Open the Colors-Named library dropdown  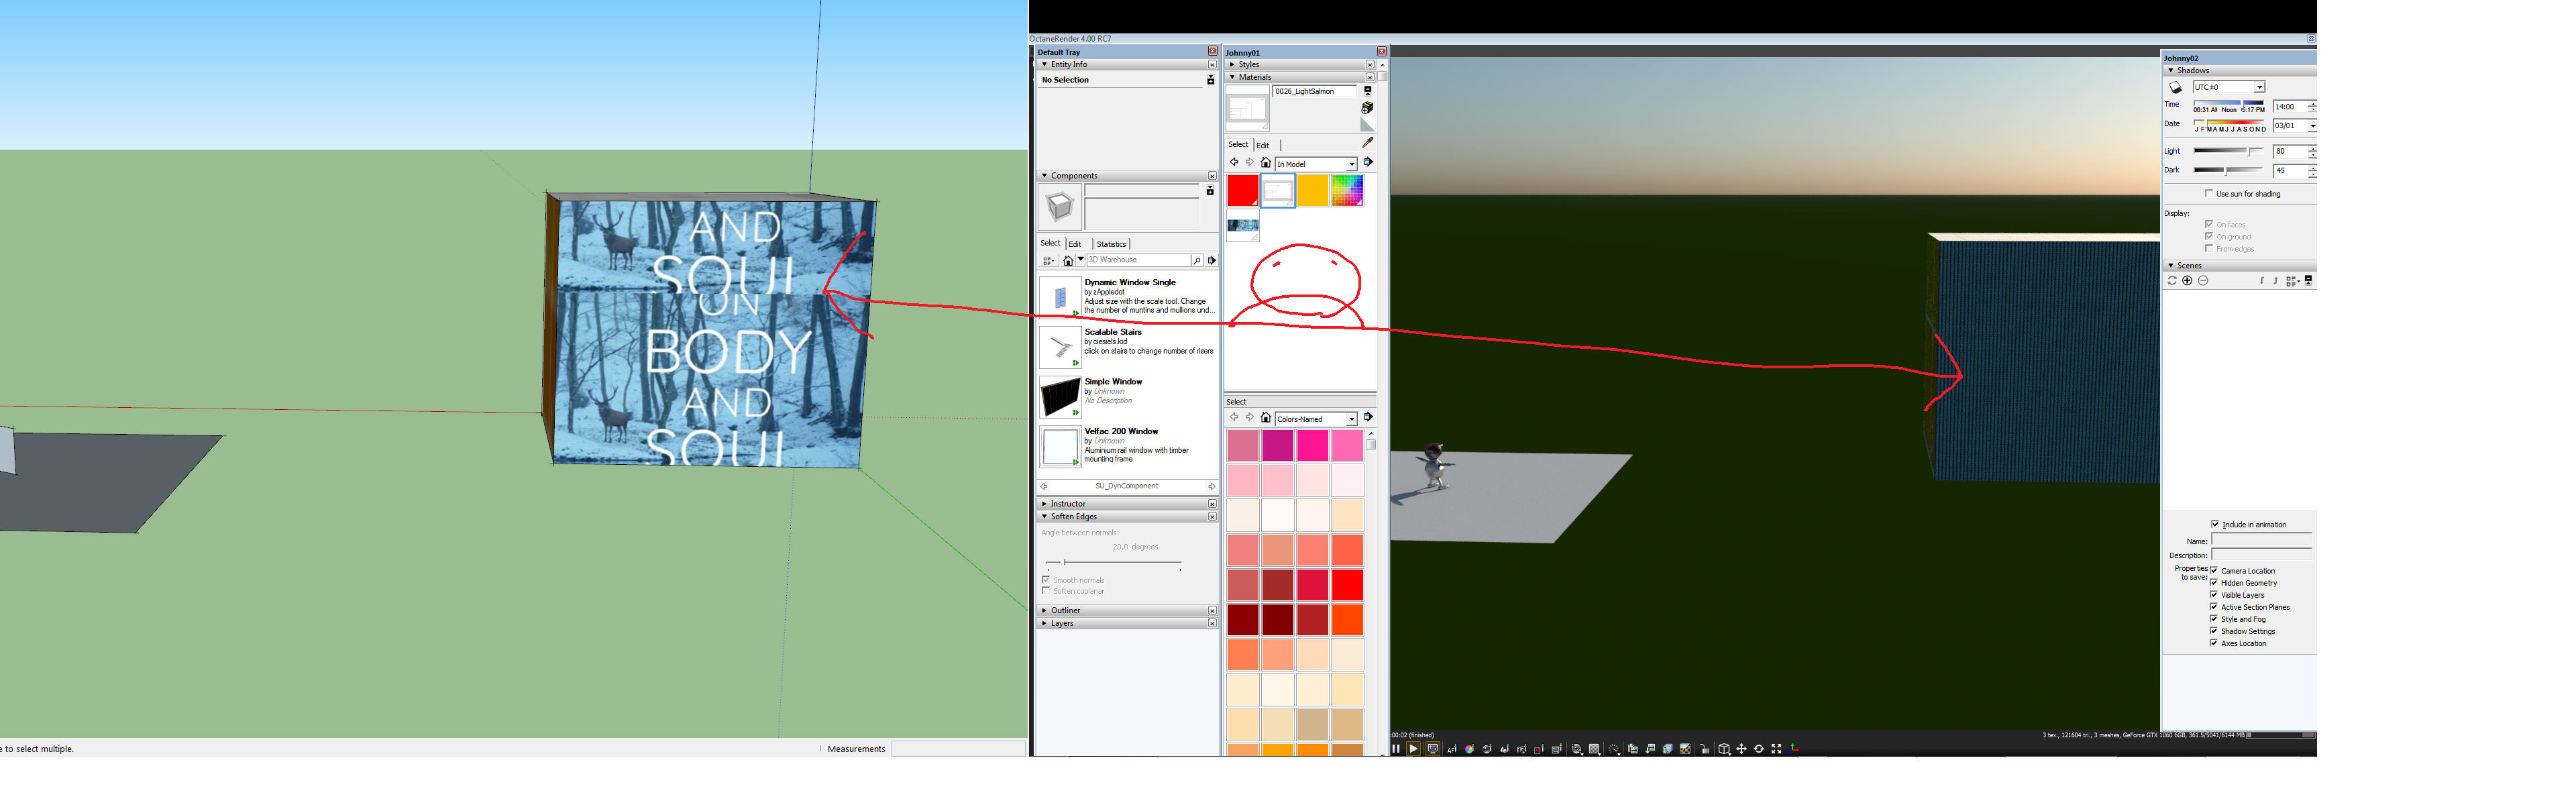(x=1351, y=419)
